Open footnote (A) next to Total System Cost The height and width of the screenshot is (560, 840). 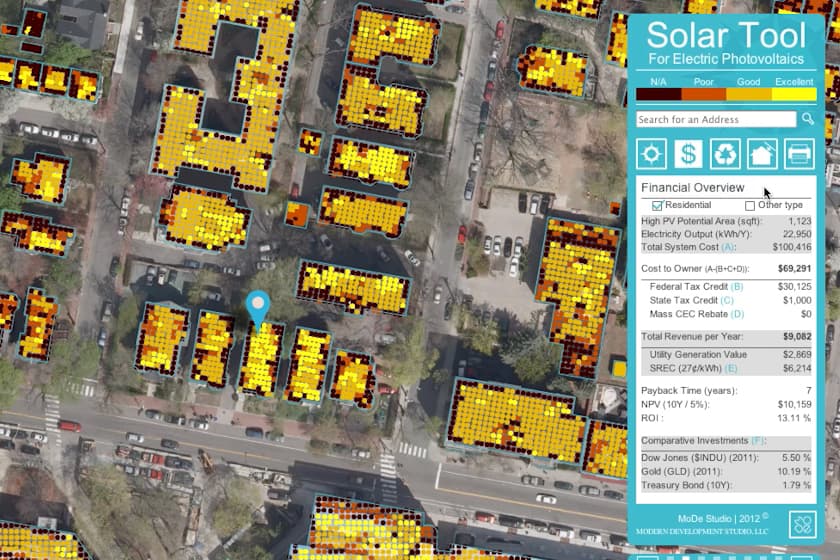tap(728, 246)
